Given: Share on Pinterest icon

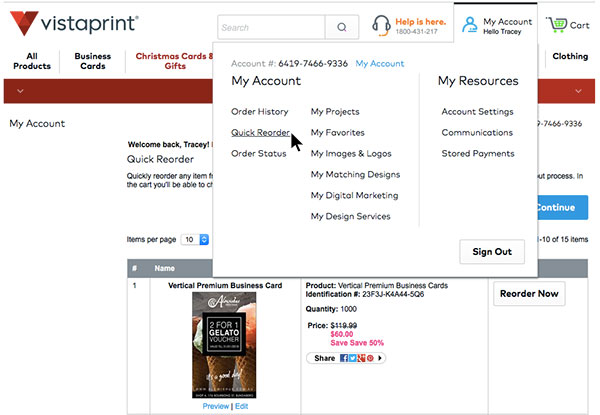Looking at the screenshot, I should pos(370,358).
